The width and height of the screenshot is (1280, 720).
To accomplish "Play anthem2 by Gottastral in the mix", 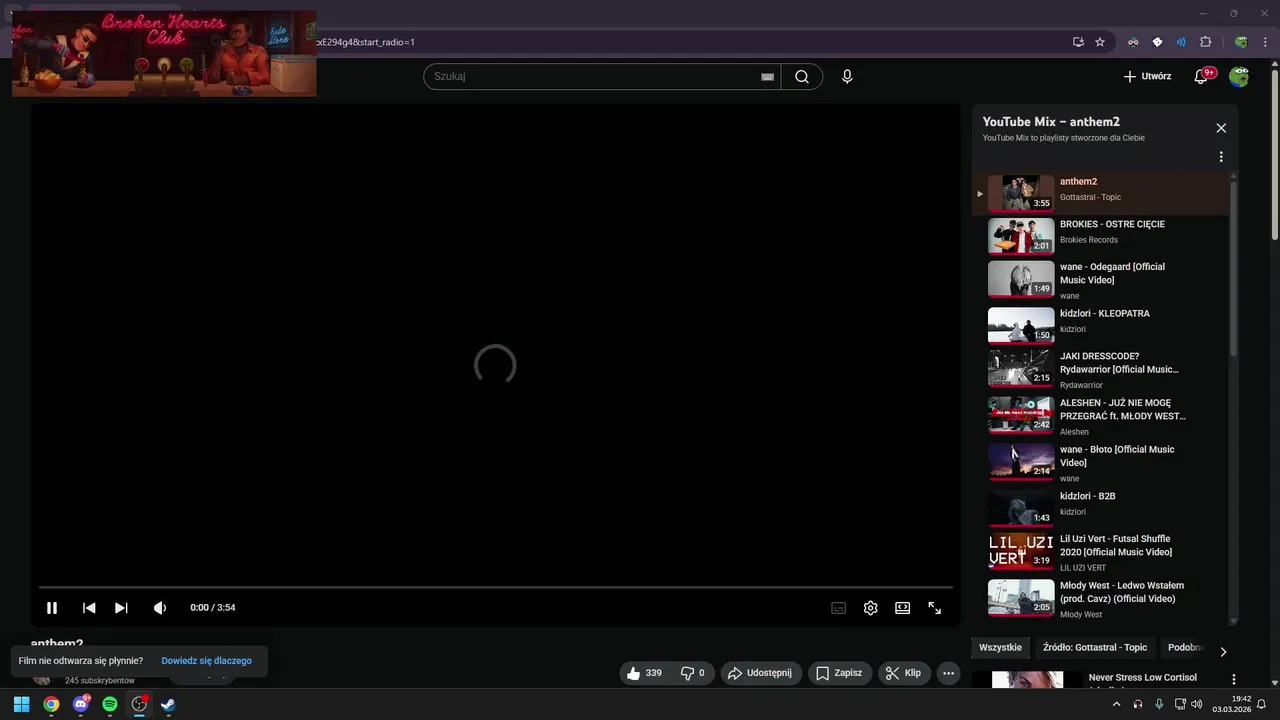I will pos(1100,192).
